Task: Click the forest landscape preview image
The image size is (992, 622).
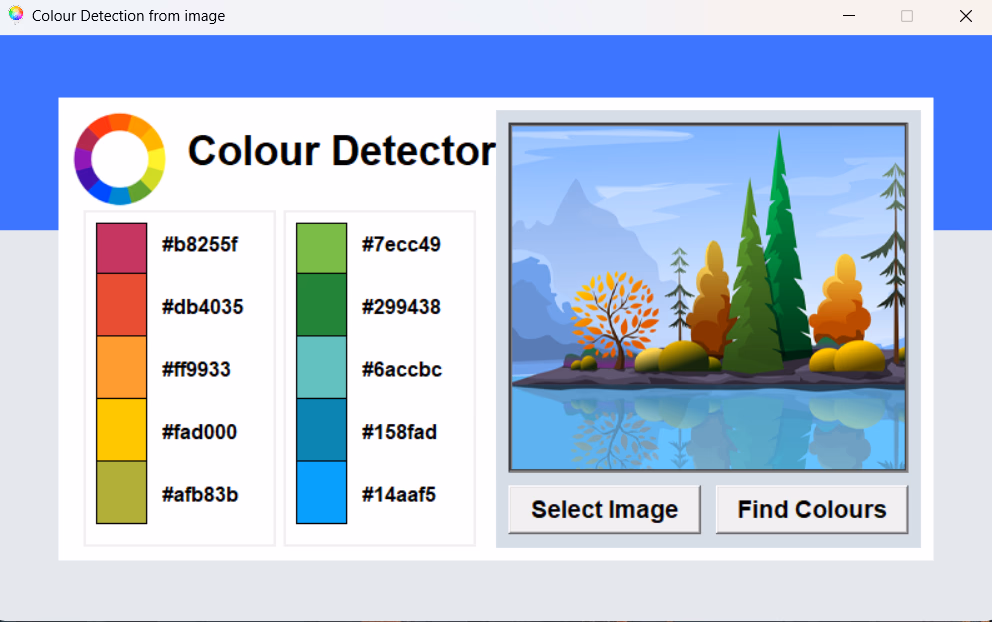Action: coord(708,295)
